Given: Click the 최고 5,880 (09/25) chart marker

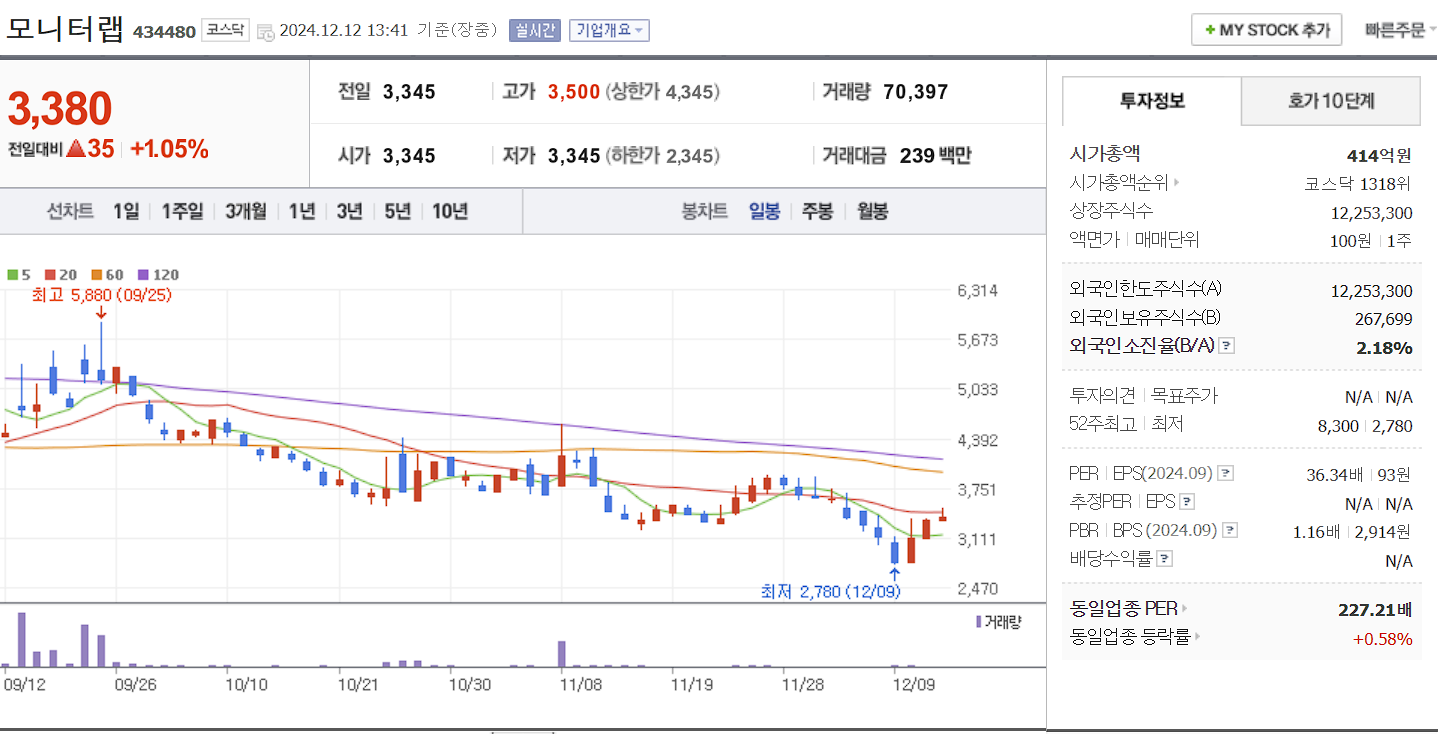Looking at the screenshot, I should (100, 295).
